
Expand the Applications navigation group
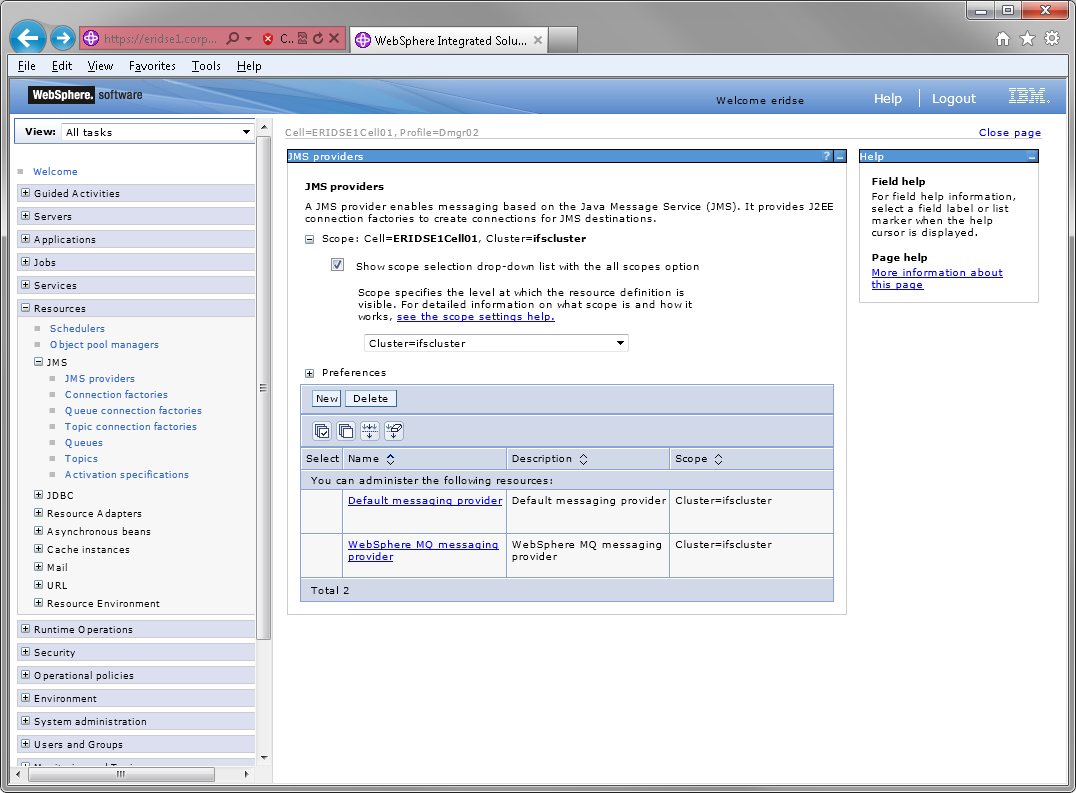[25, 239]
